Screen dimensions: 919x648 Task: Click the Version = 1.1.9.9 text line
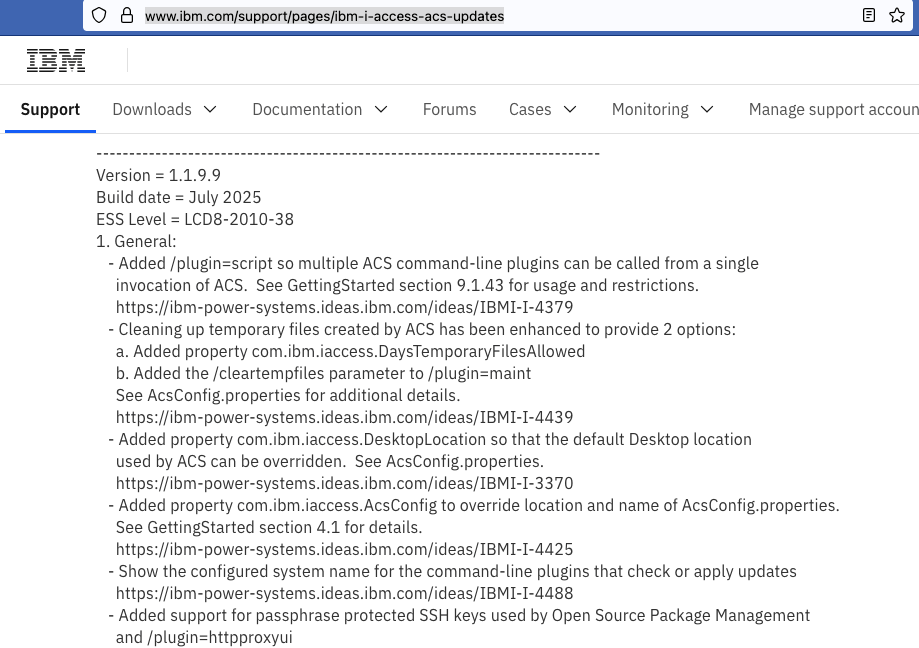(158, 176)
